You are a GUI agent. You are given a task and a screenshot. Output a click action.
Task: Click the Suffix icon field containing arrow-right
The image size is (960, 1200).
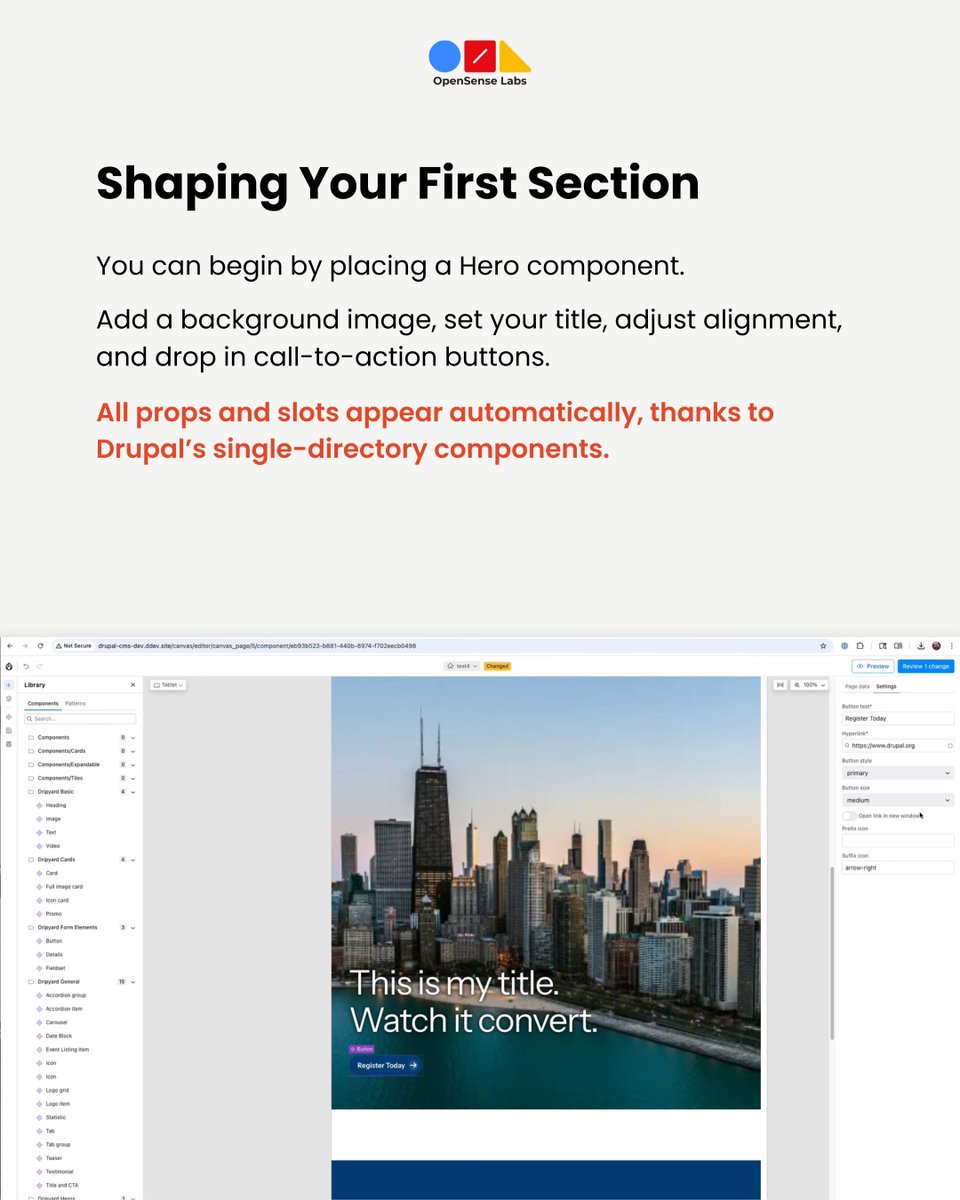pos(898,868)
